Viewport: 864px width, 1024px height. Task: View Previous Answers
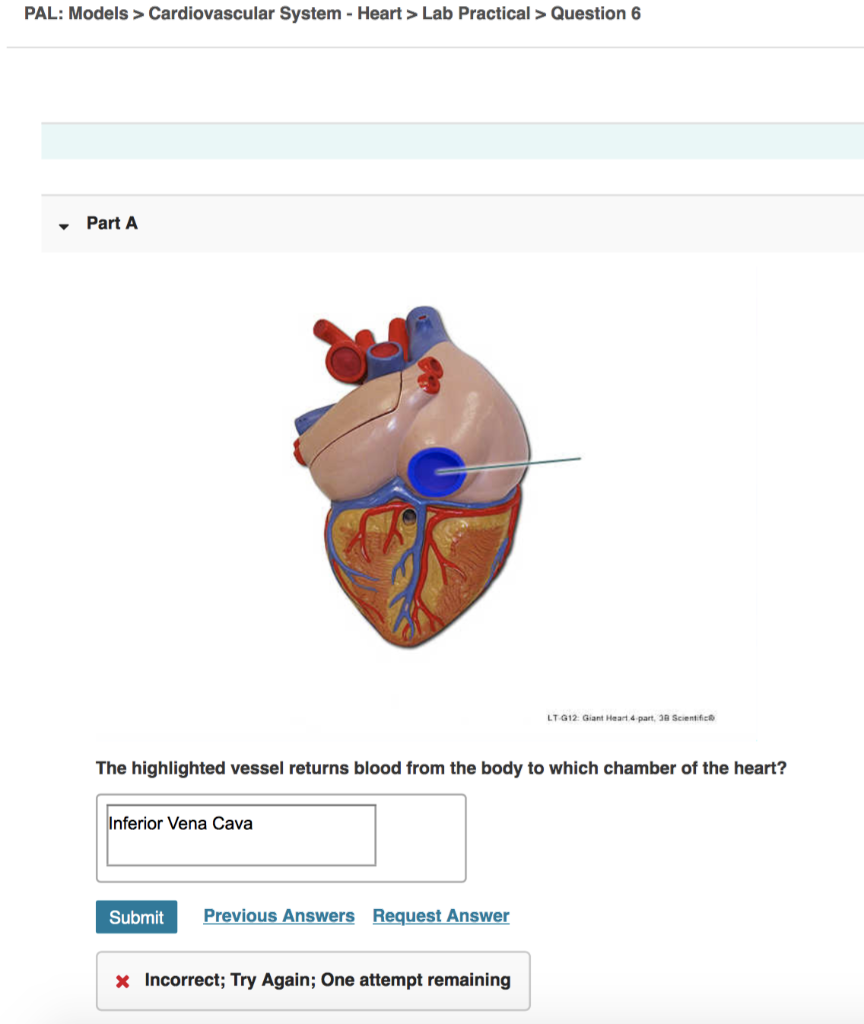279,915
